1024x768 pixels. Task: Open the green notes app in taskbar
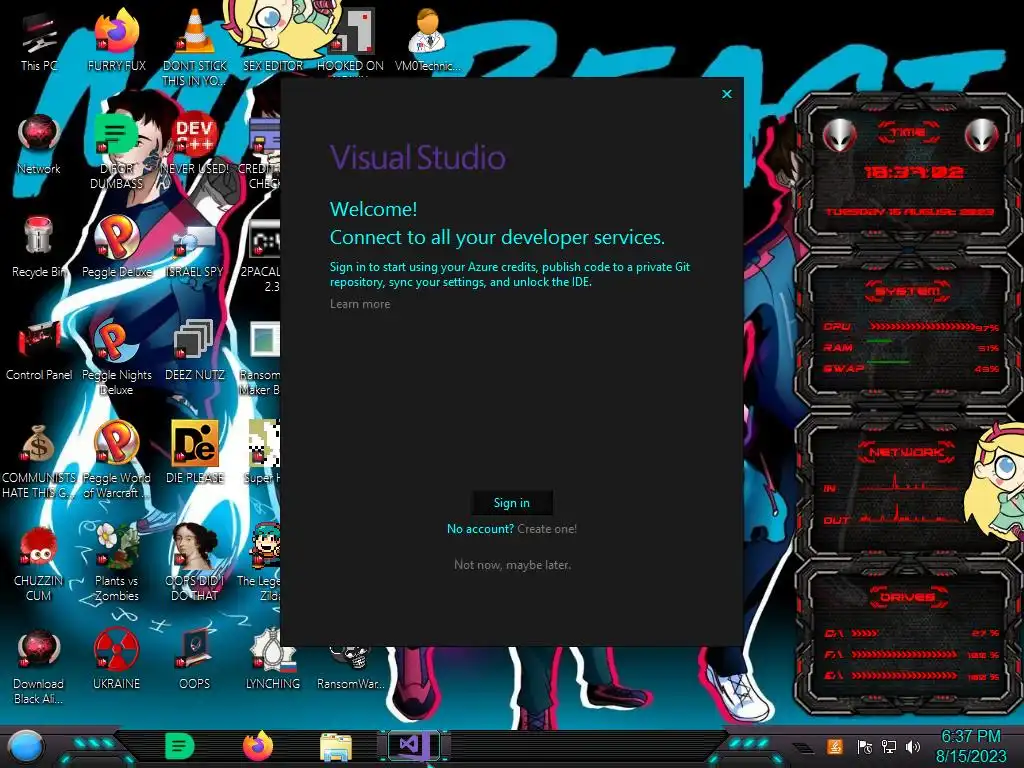pos(180,746)
